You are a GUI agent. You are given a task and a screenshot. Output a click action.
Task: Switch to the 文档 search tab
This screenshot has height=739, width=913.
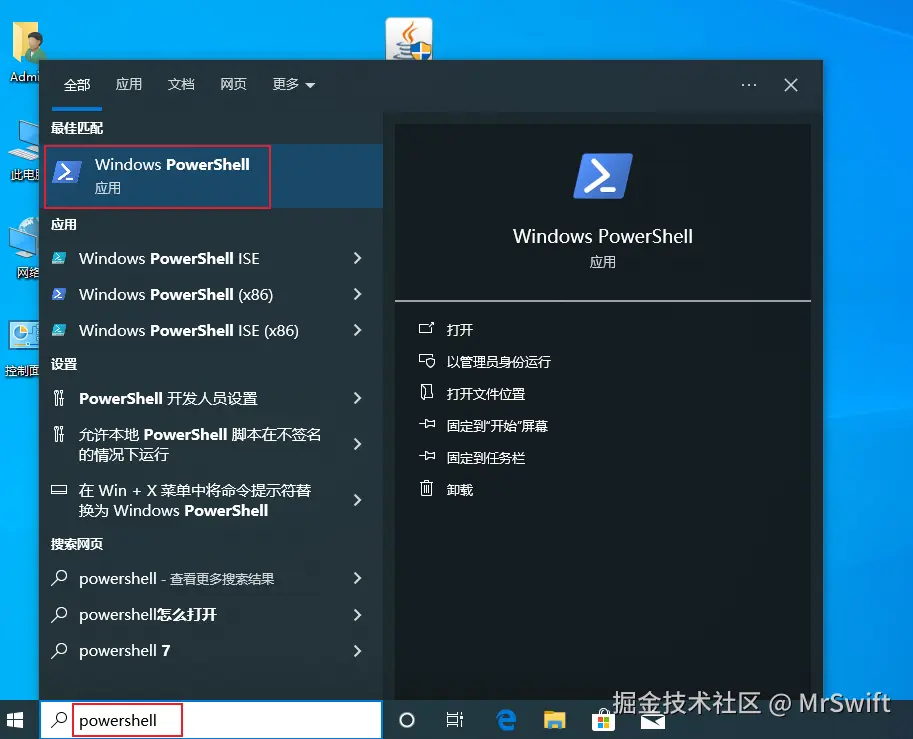tap(181, 84)
